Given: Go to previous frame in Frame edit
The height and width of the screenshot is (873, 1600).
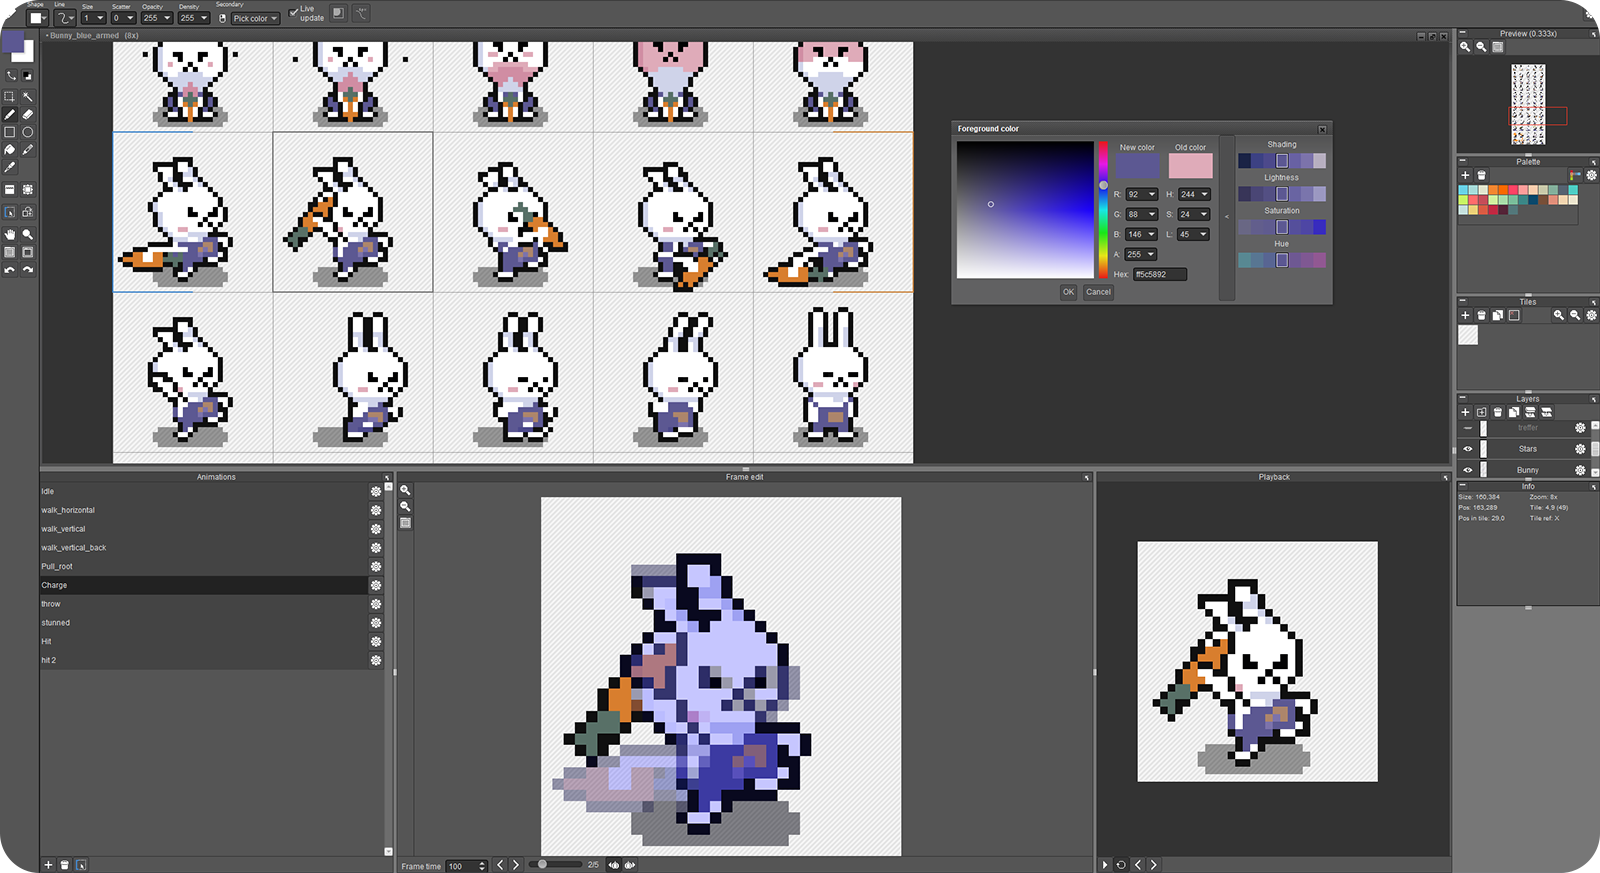Looking at the screenshot, I should click(500, 865).
